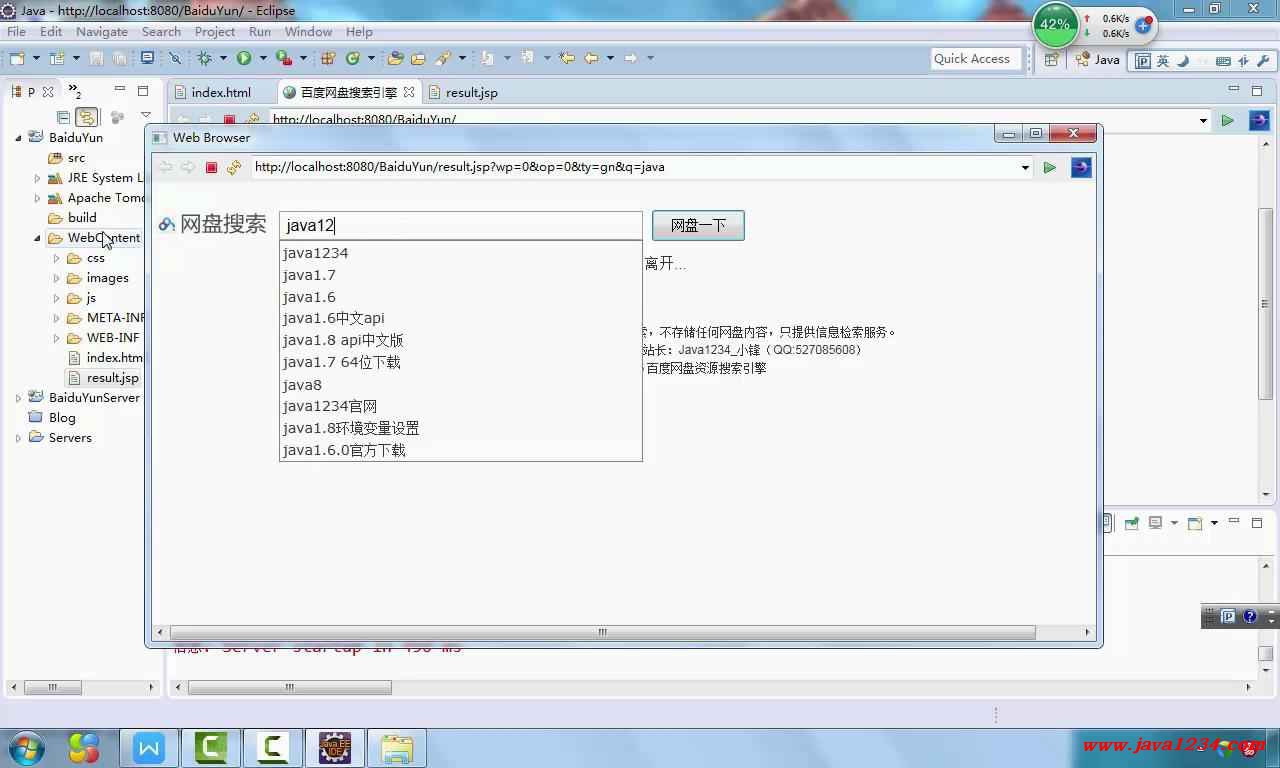The width and height of the screenshot is (1280, 768).
Task: Click the Debug bug icon in toolbar
Action: (205, 58)
